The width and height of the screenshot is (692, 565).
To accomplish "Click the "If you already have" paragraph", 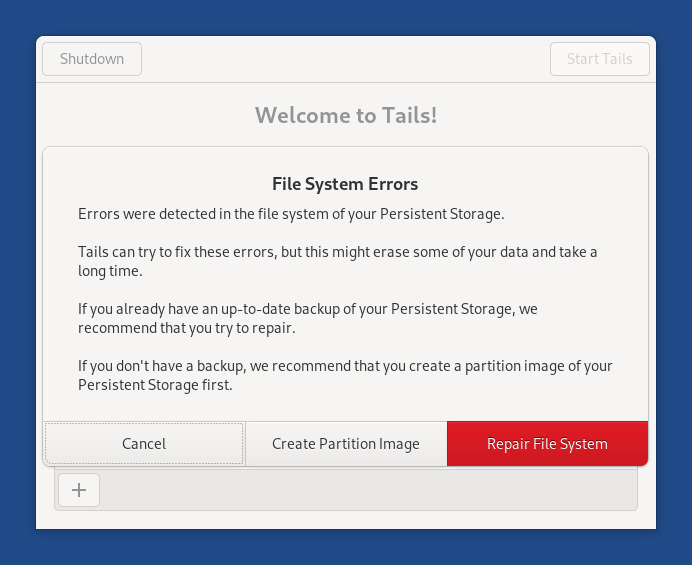I will pyautogui.click(x=307, y=309).
